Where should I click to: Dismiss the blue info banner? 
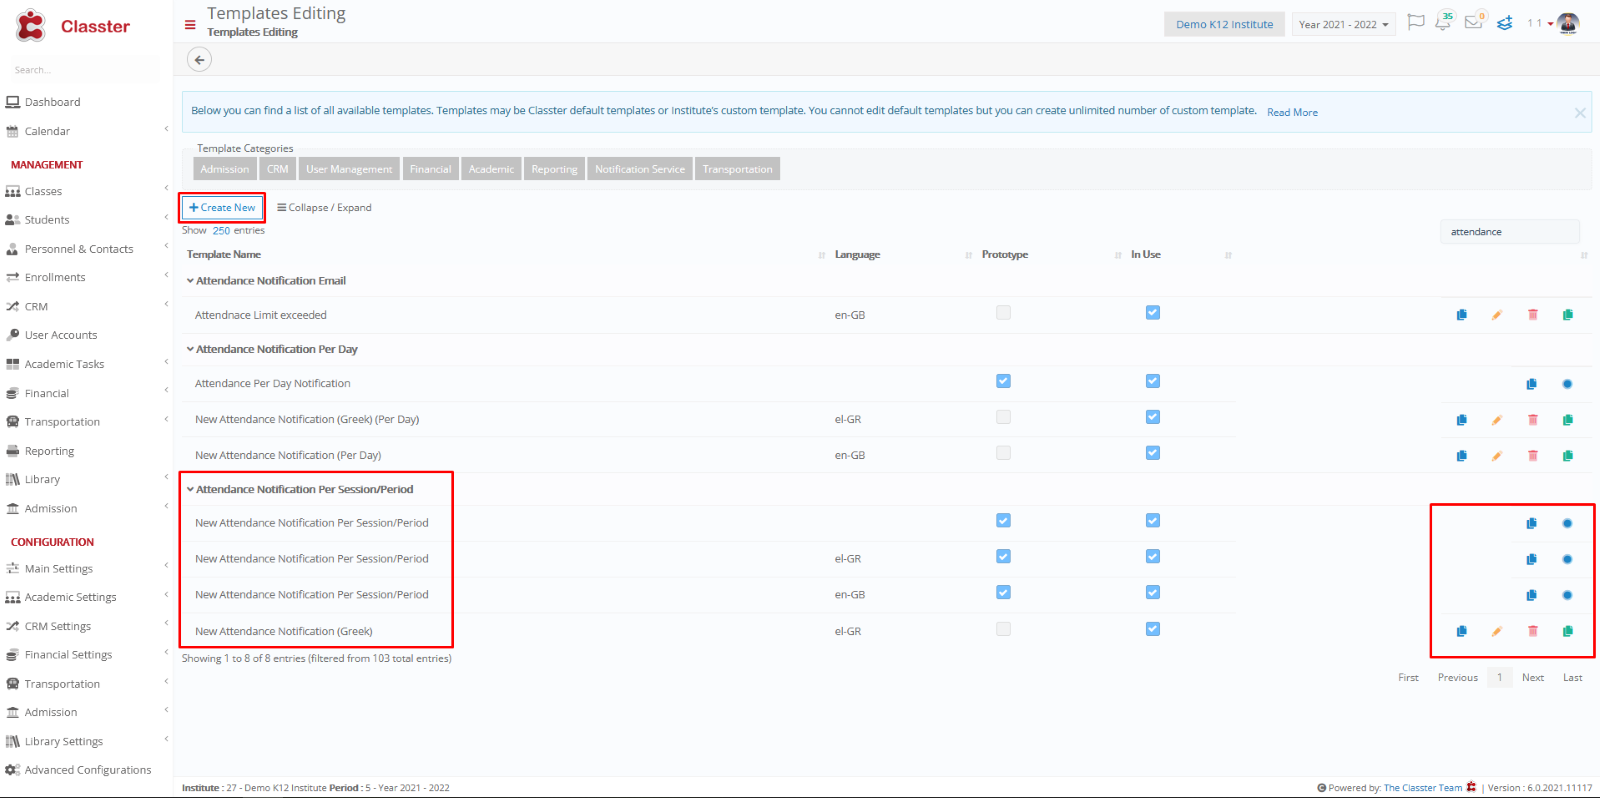tap(1580, 113)
